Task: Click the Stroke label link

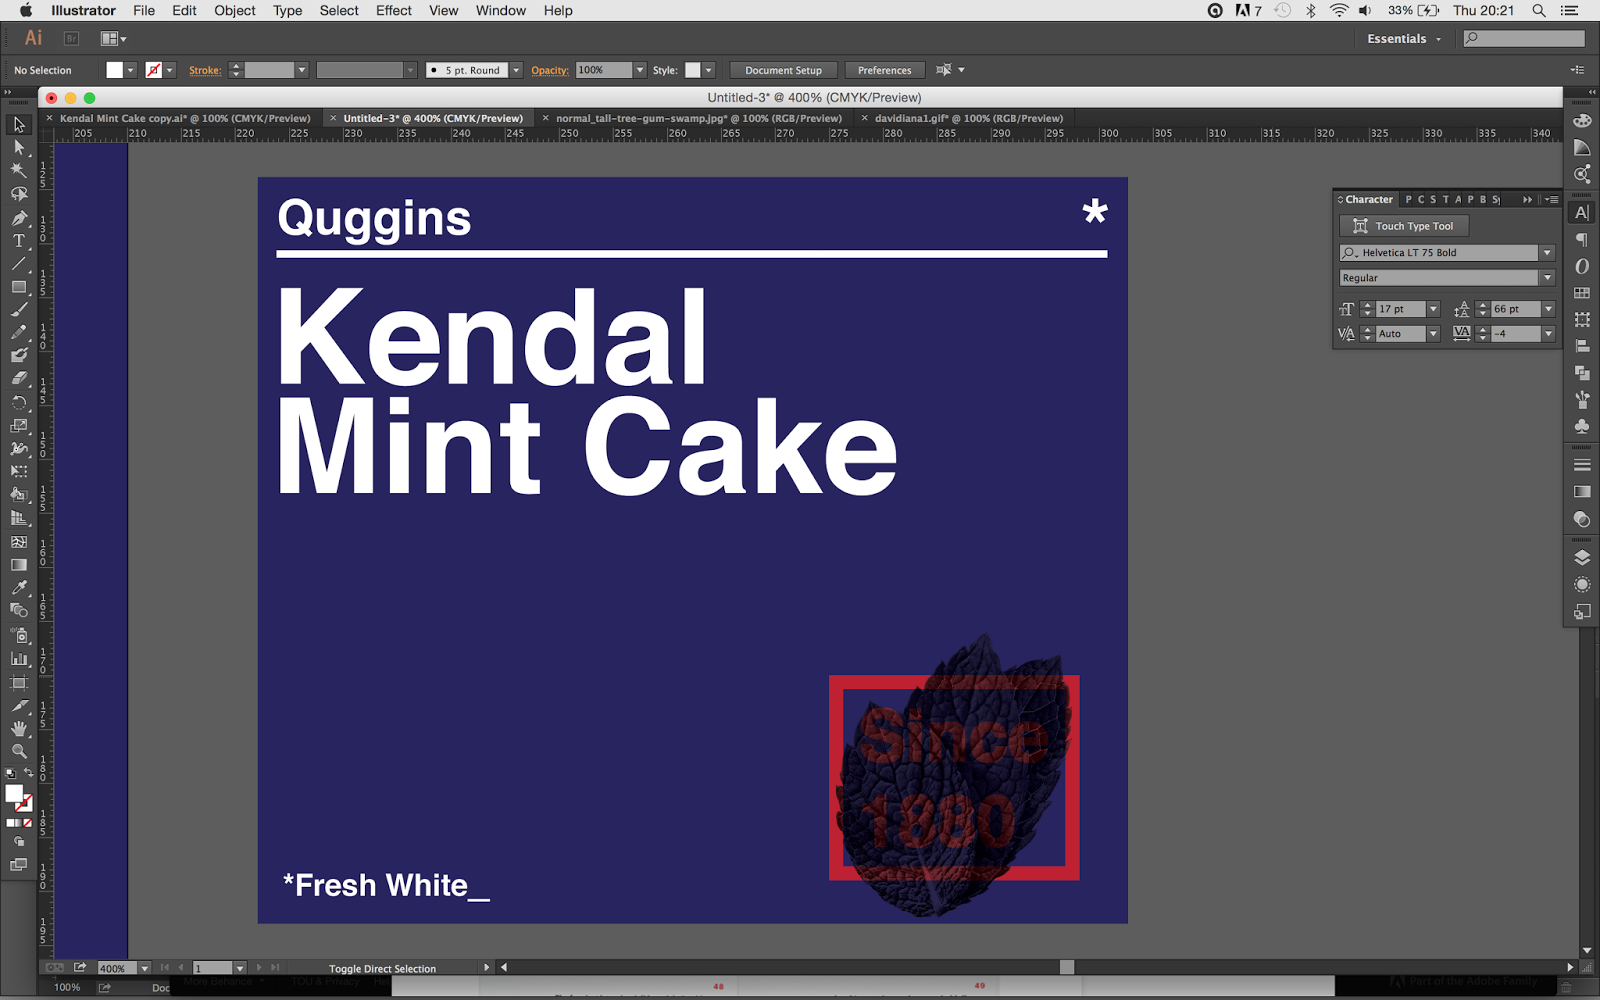Action: click(x=205, y=70)
